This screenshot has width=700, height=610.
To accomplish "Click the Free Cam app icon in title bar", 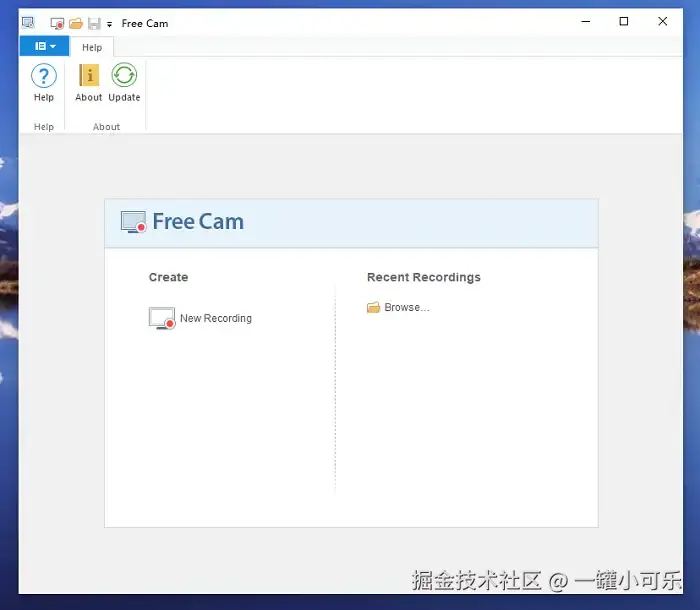I will point(28,22).
